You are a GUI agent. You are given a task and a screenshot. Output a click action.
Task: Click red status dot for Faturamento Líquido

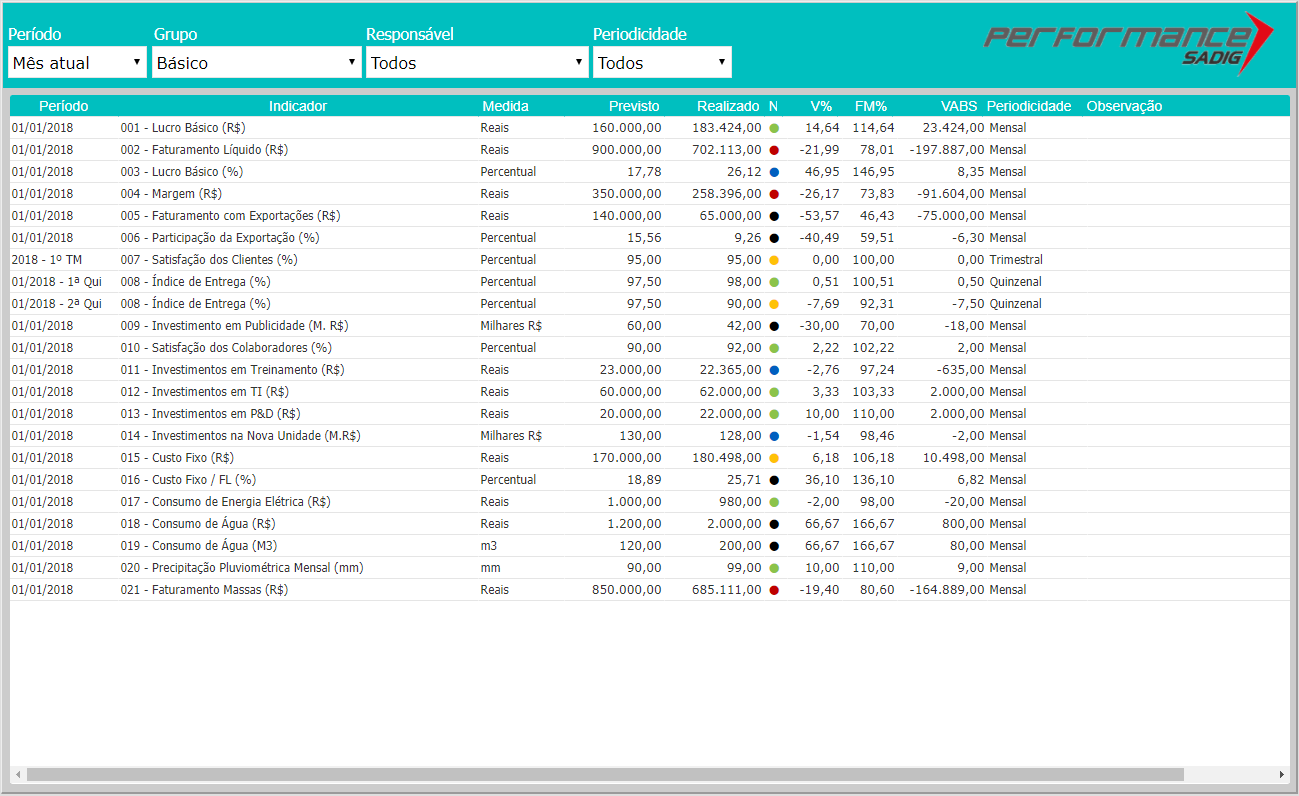click(774, 150)
